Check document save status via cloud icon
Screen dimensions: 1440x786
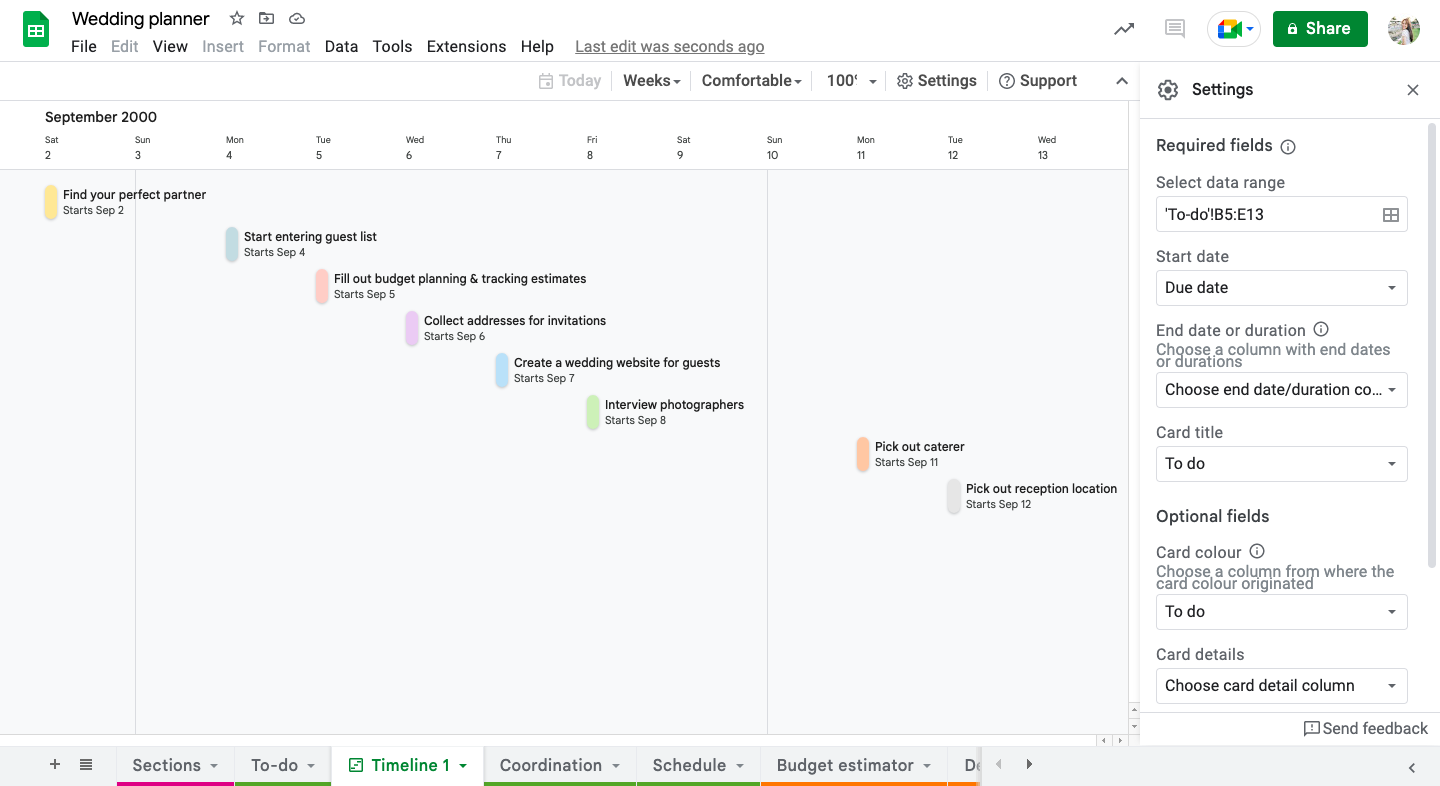(296, 18)
